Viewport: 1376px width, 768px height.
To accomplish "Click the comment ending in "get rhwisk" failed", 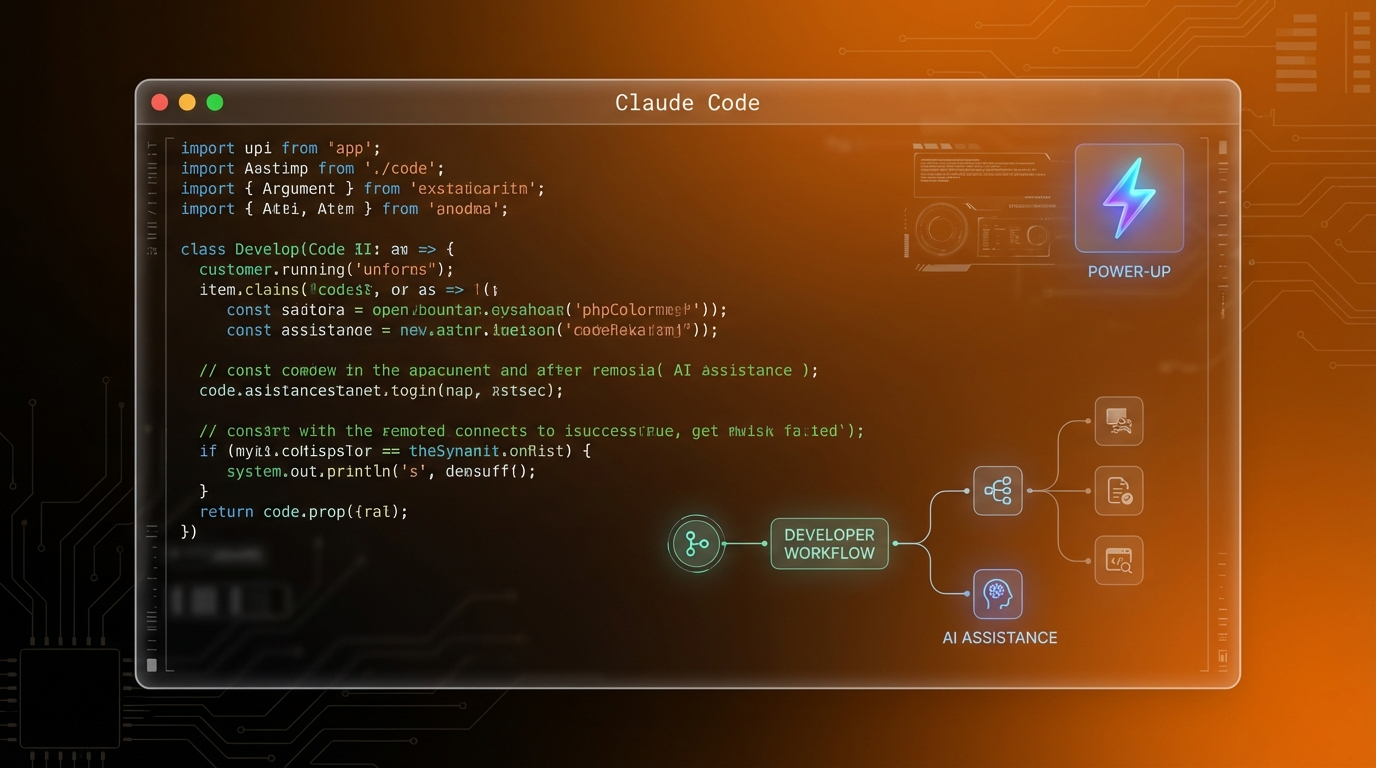I will (532, 431).
